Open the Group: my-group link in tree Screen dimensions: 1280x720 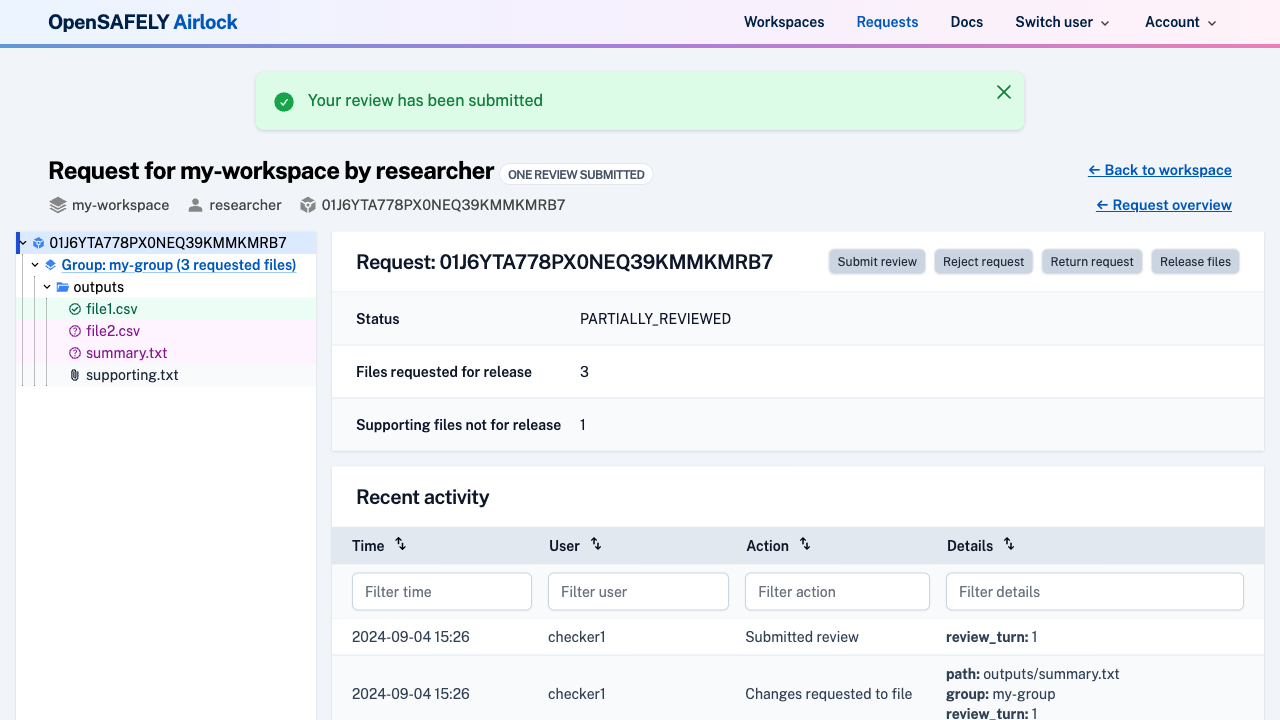tap(179, 265)
